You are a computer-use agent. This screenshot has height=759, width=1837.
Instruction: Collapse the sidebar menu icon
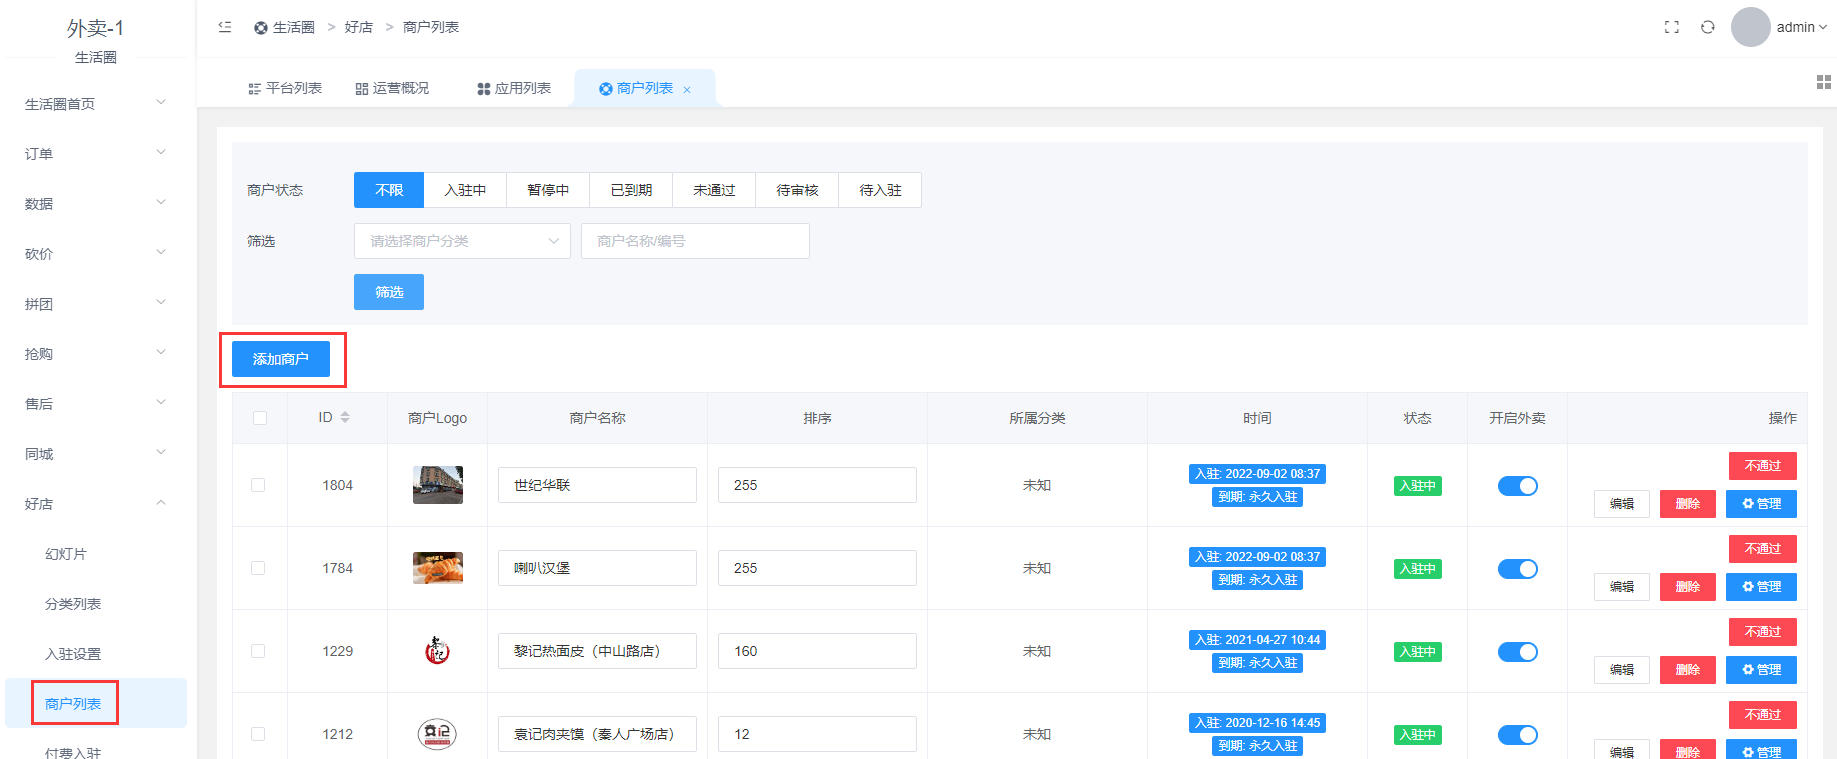point(225,27)
